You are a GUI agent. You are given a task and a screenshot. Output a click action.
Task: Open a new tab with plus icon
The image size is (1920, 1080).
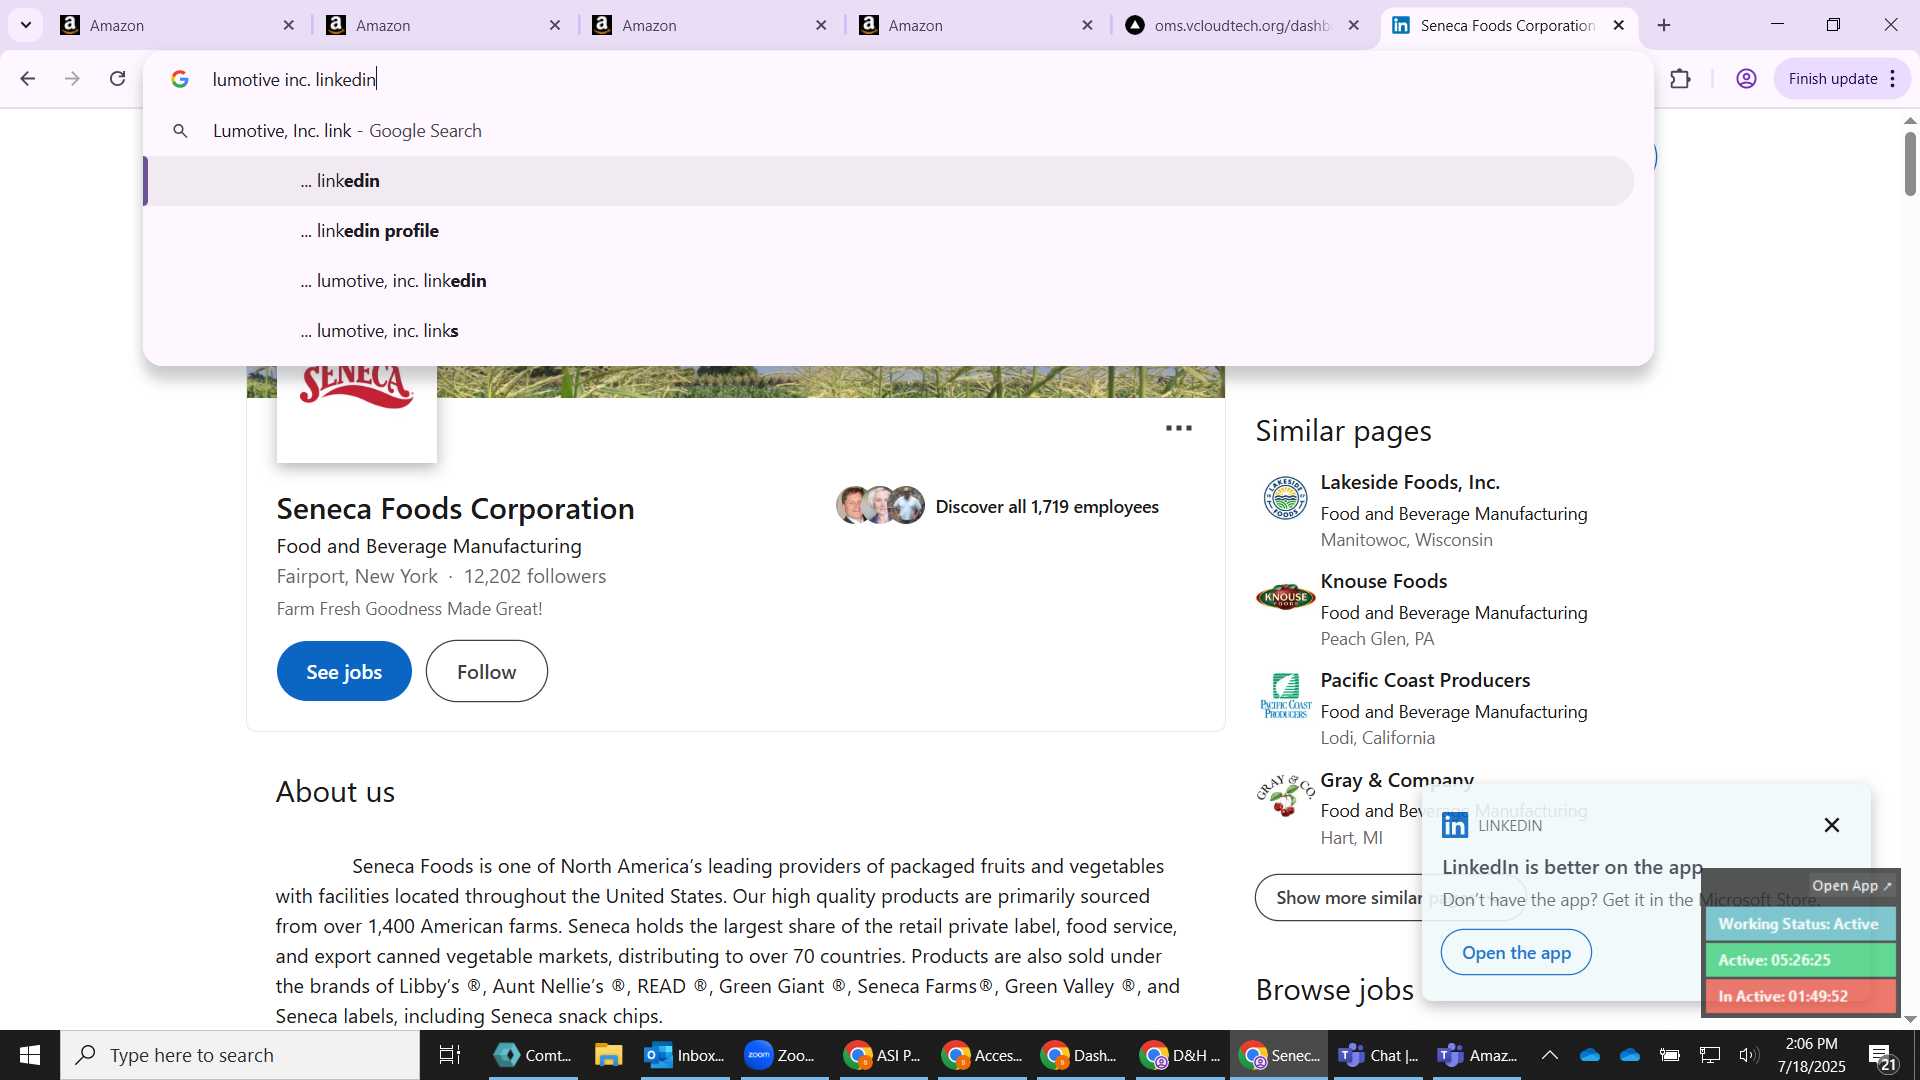pyautogui.click(x=1664, y=25)
